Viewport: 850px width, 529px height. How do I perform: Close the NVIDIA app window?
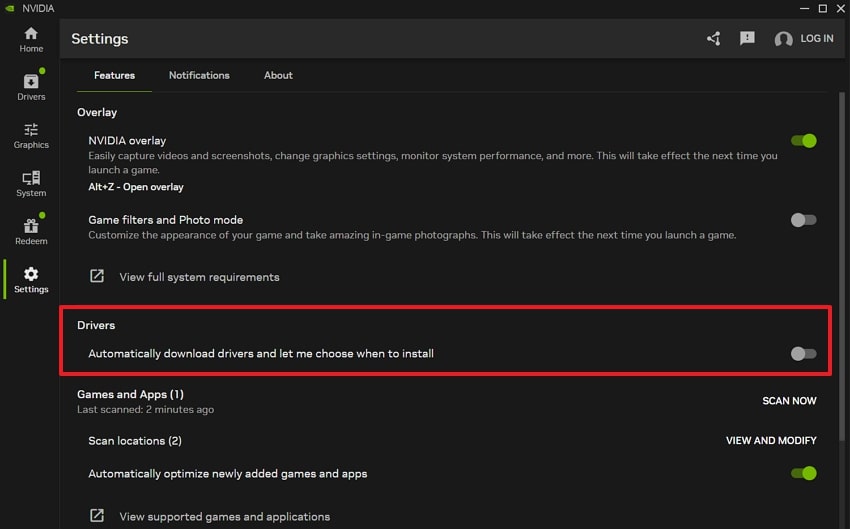[841, 8]
